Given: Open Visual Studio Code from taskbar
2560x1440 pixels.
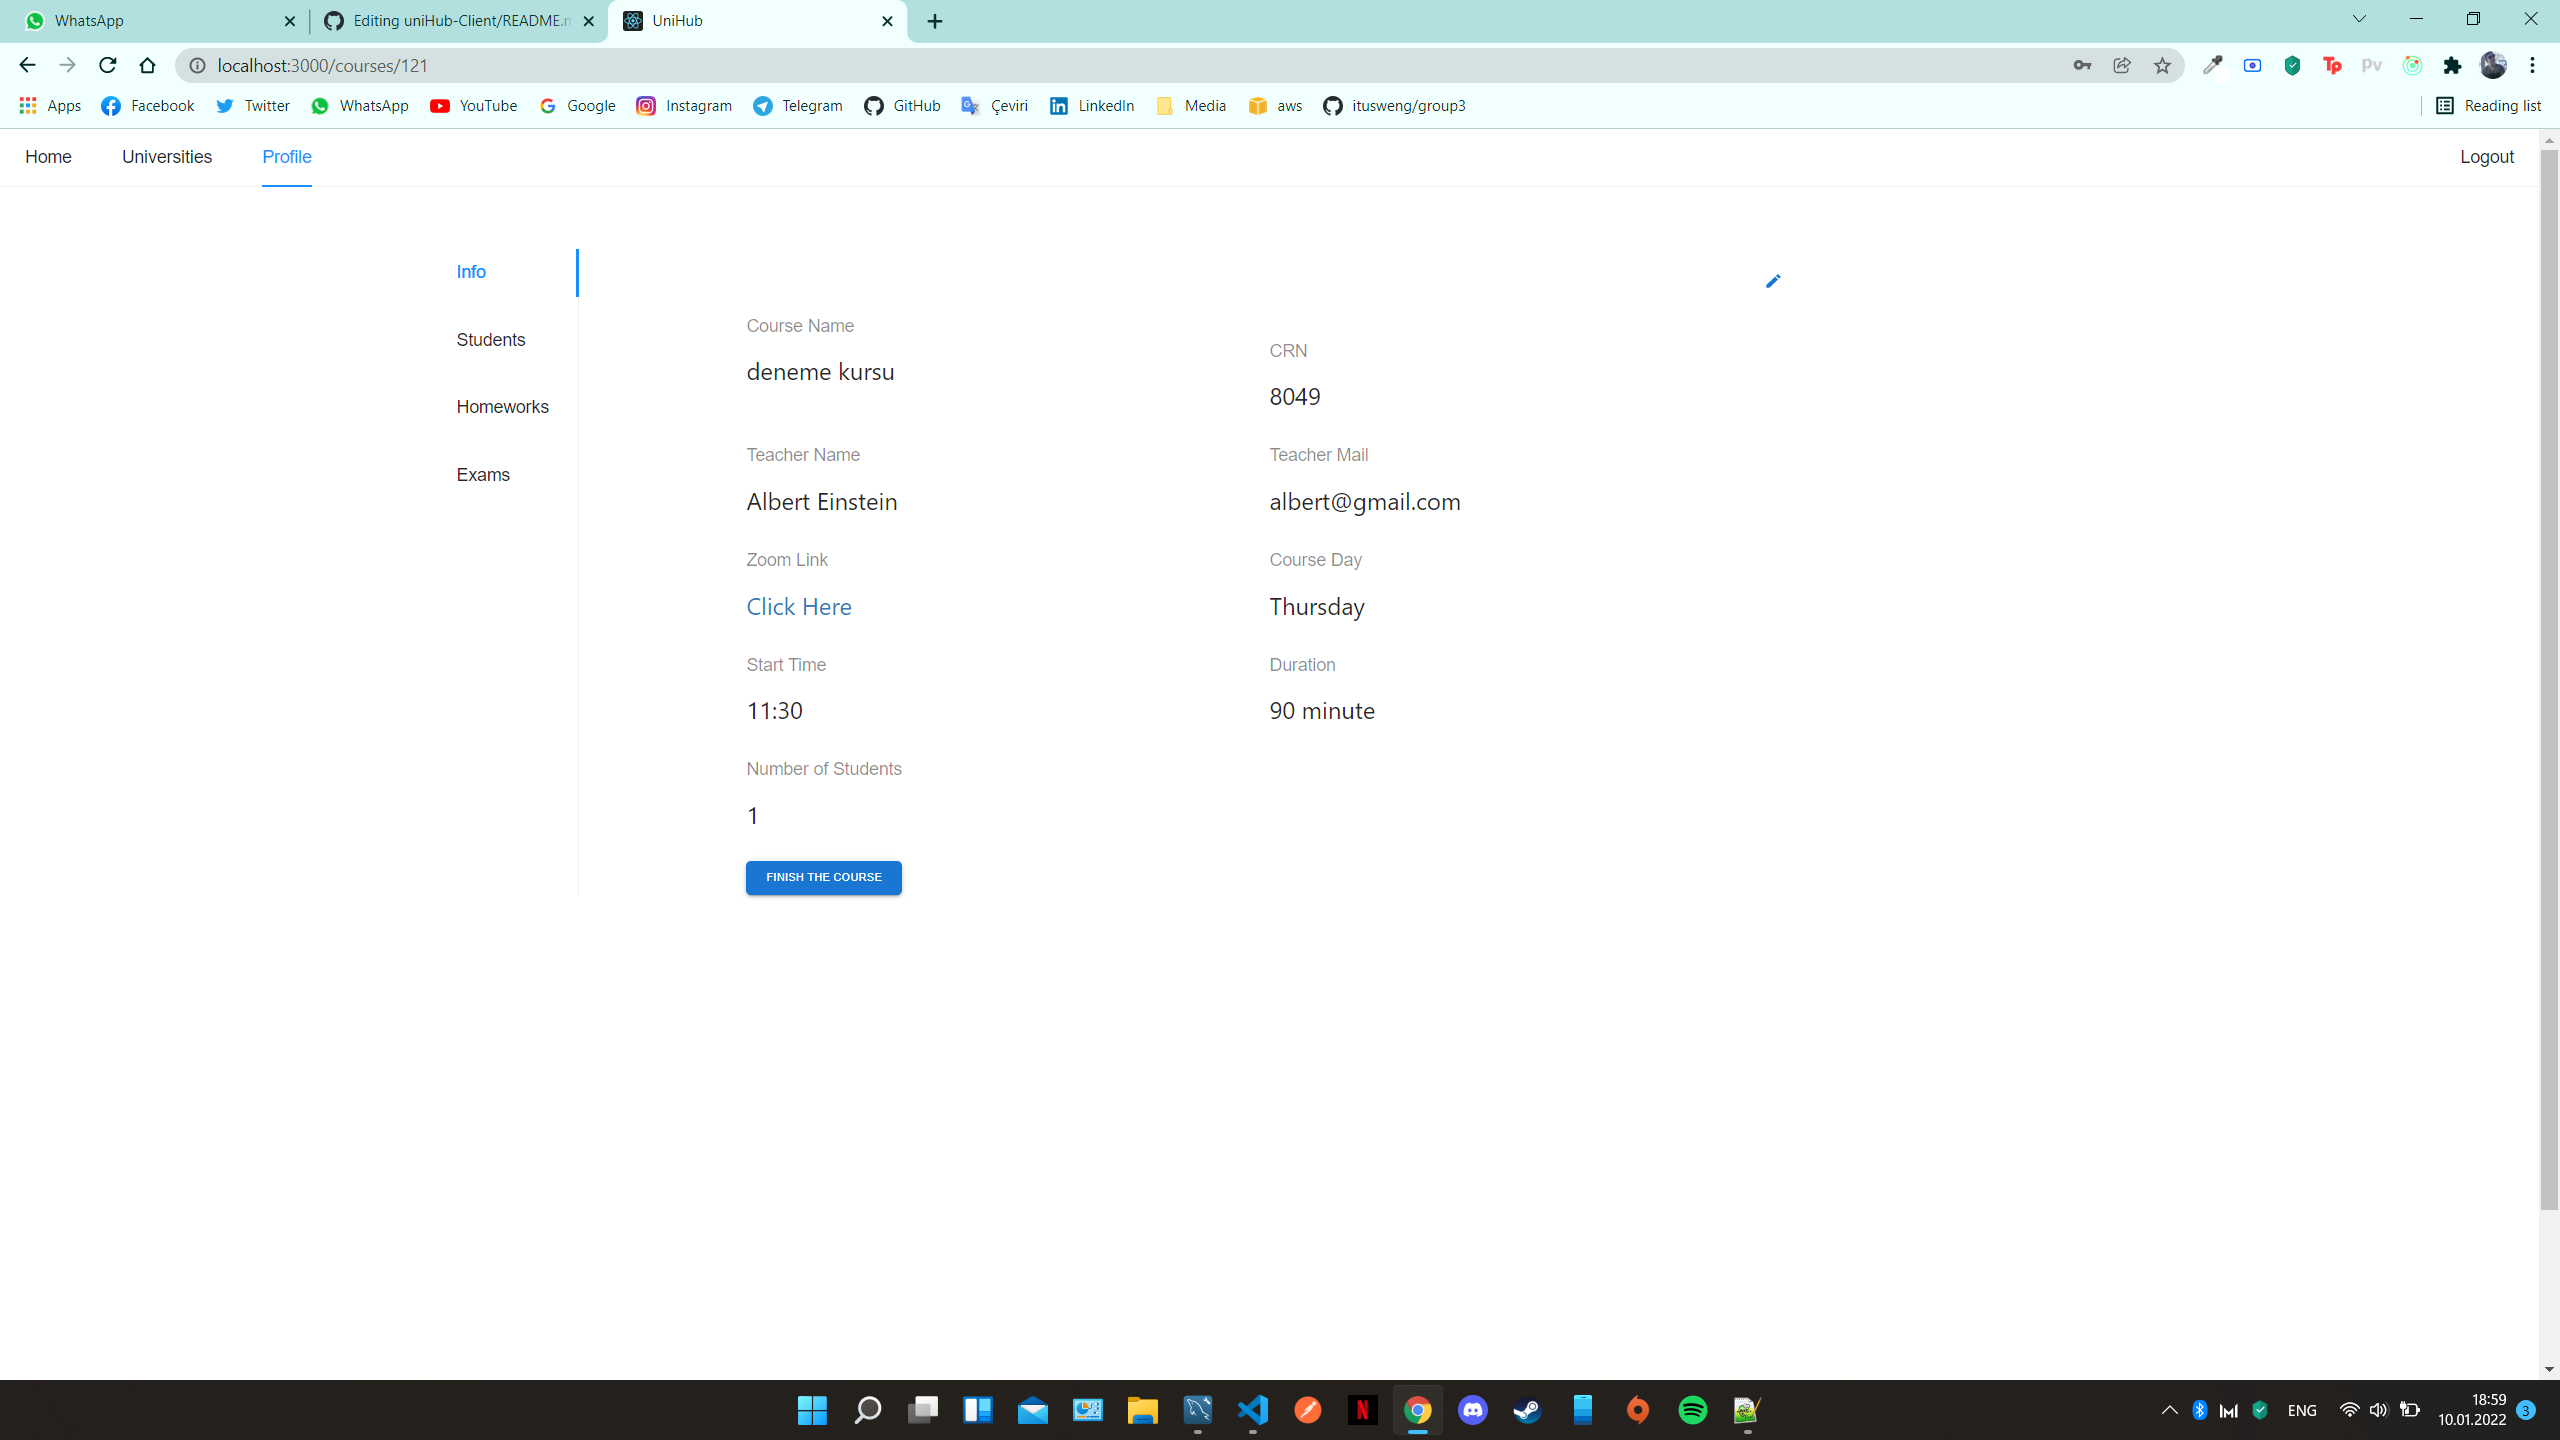Looking at the screenshot, I should pos(1253,1410).
